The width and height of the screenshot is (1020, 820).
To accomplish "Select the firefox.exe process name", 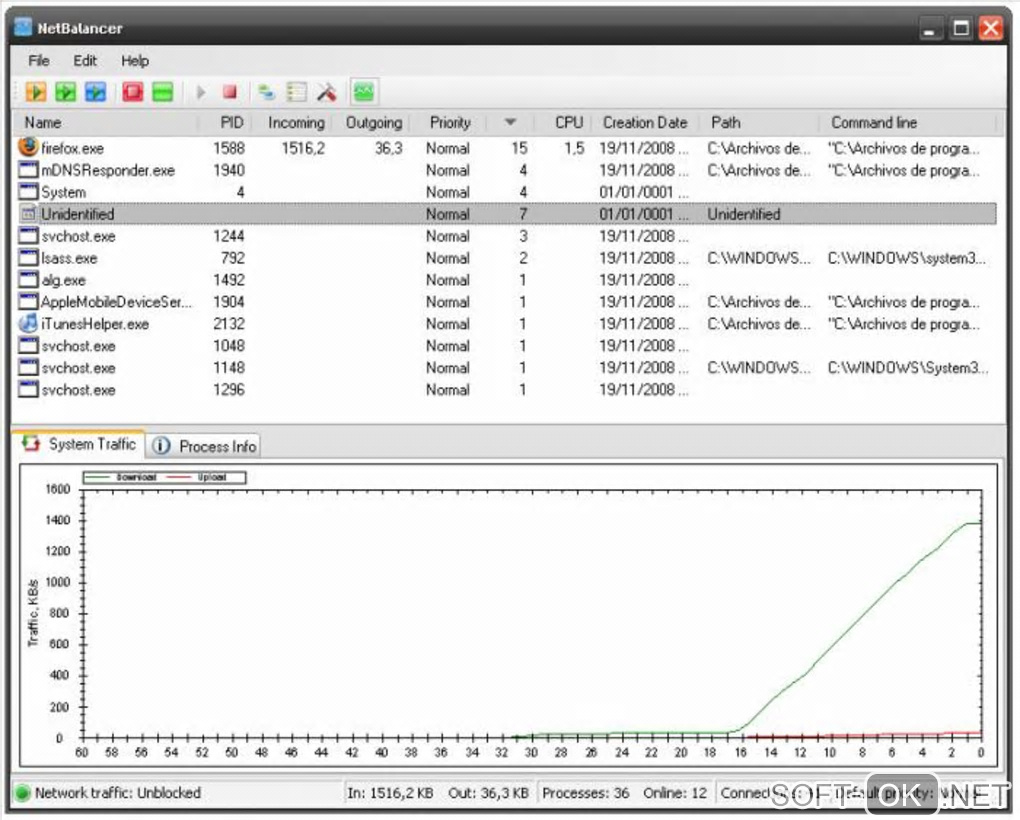I will (72, 148).
